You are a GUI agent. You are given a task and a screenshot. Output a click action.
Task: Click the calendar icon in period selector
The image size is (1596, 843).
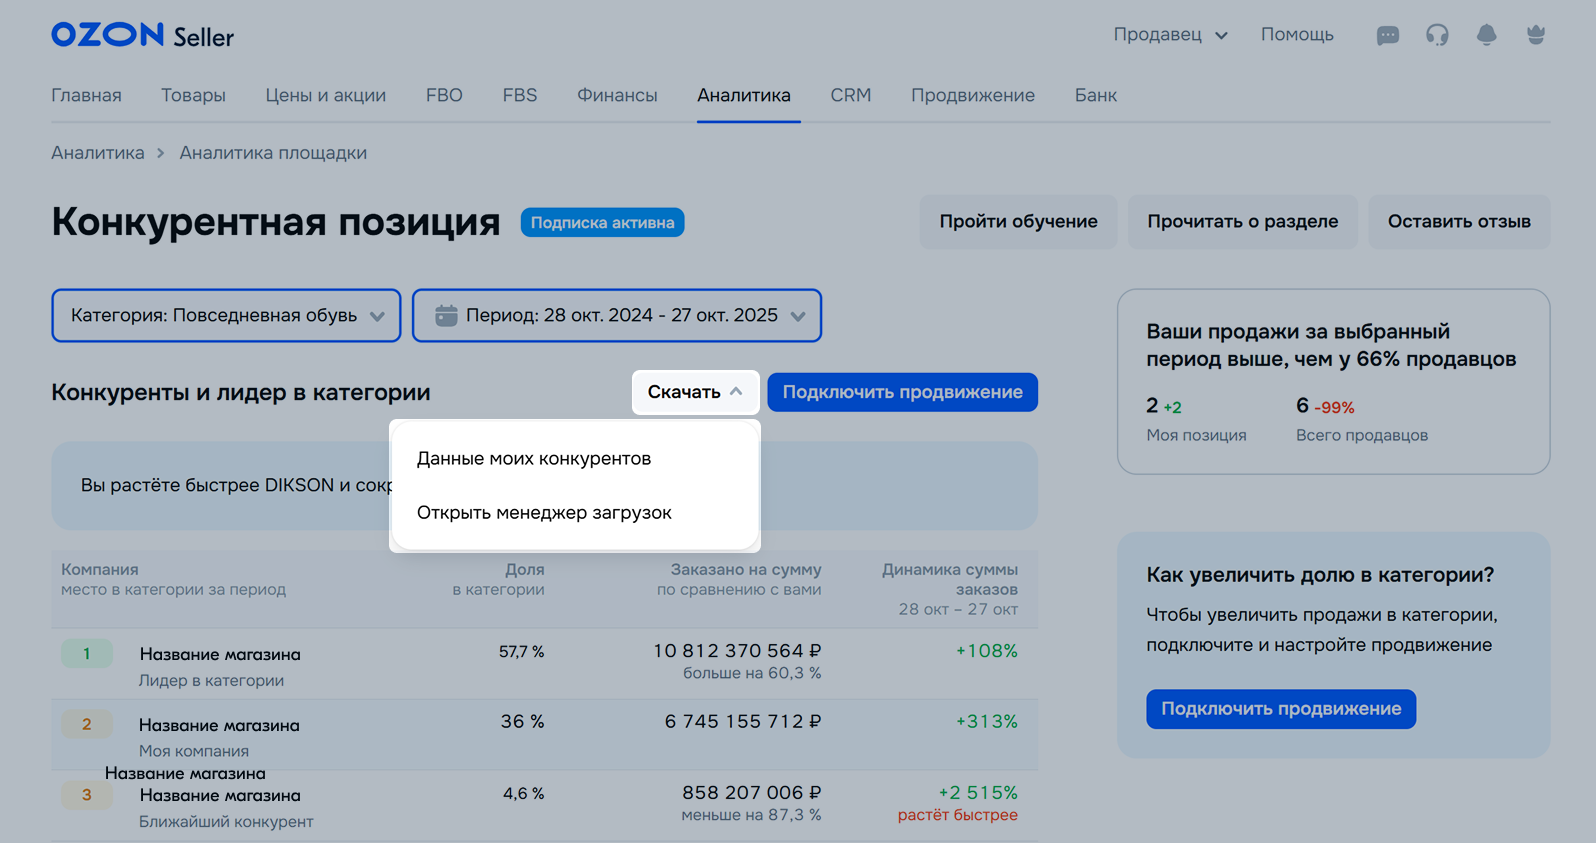446,316
